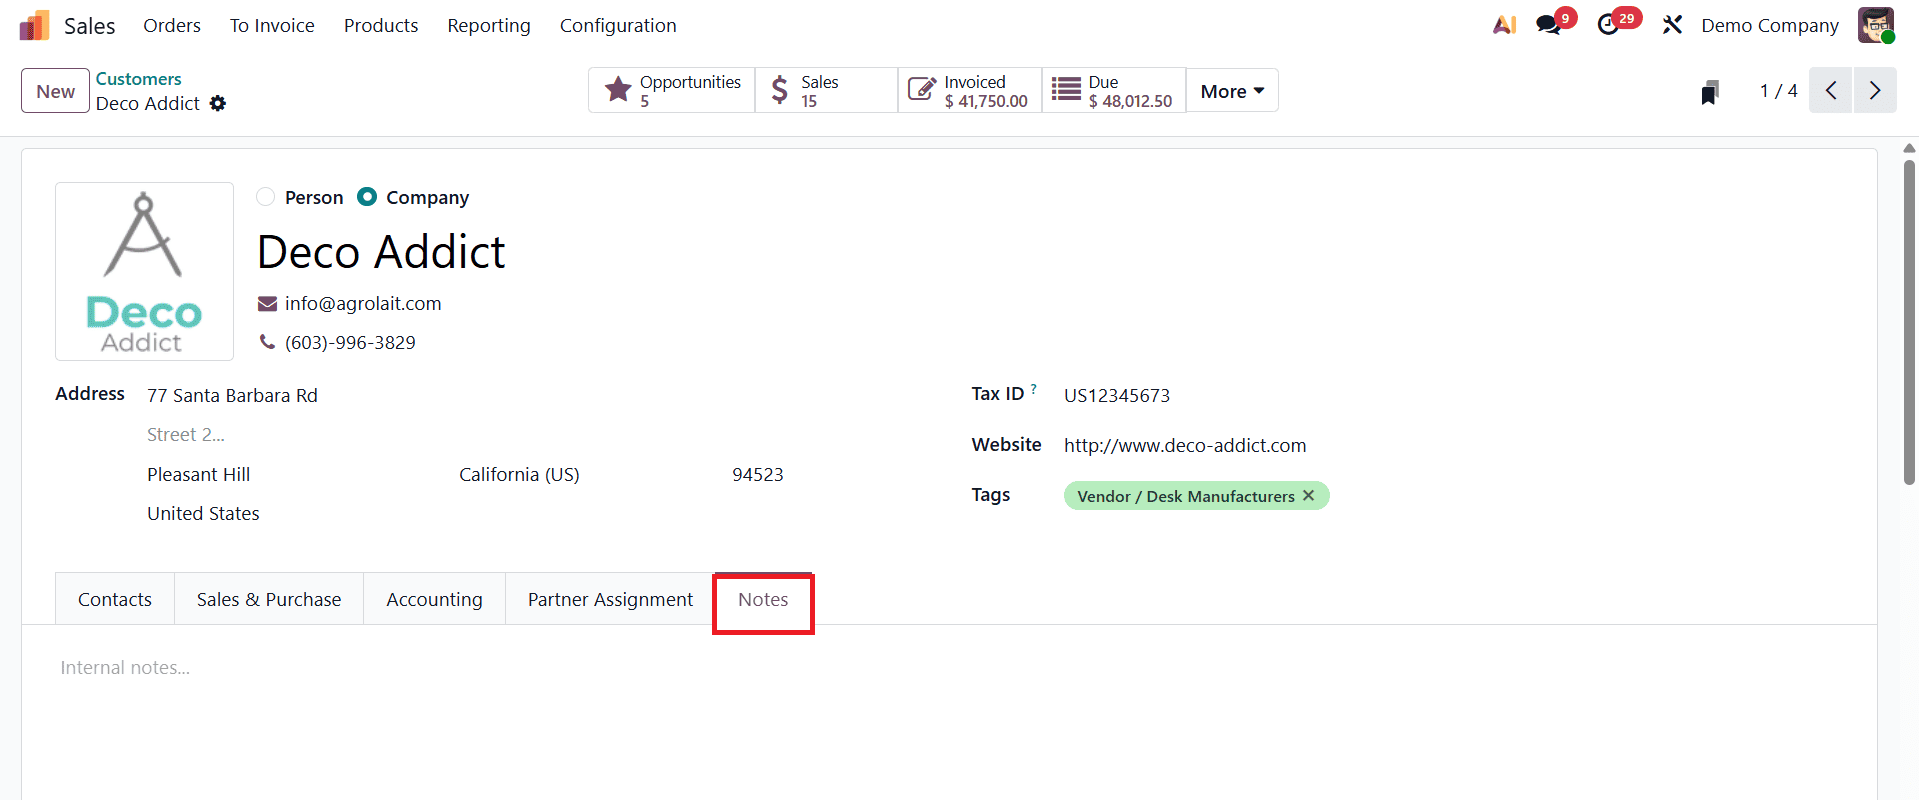Open the To Invoice menu
This screenshot has height=800, width=1919.
coord(272,25)
